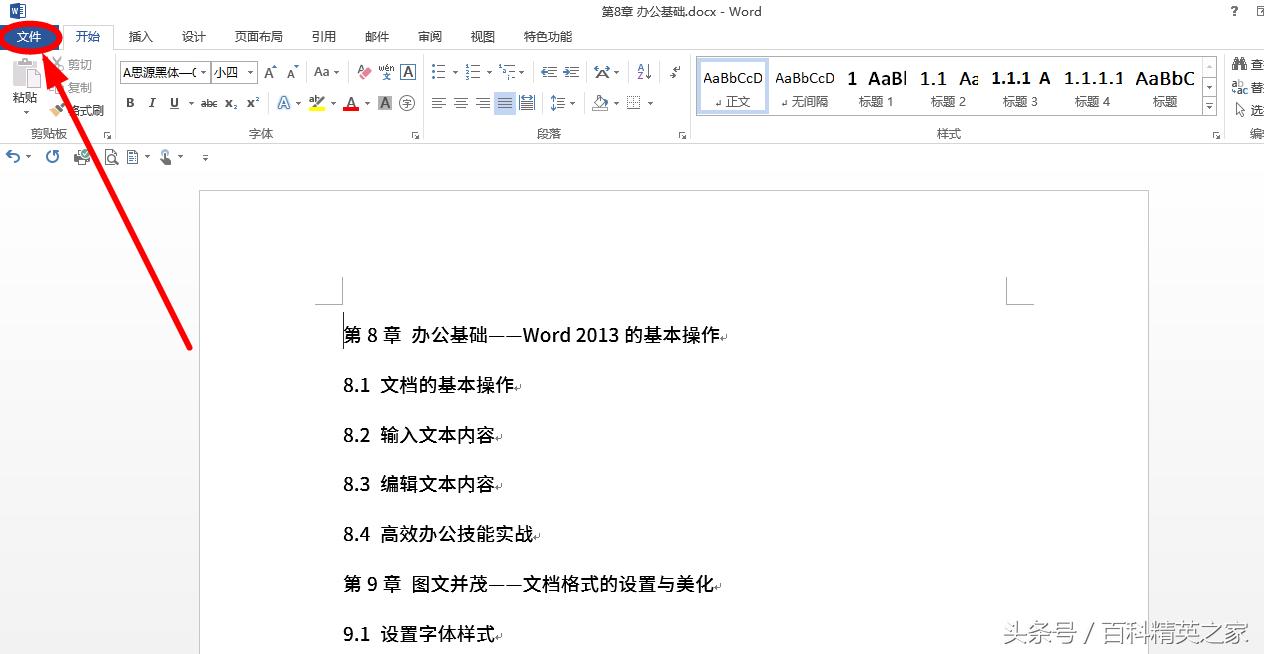Click the bullets list icon
1264x654 pixels.
(x=437, y=72)
